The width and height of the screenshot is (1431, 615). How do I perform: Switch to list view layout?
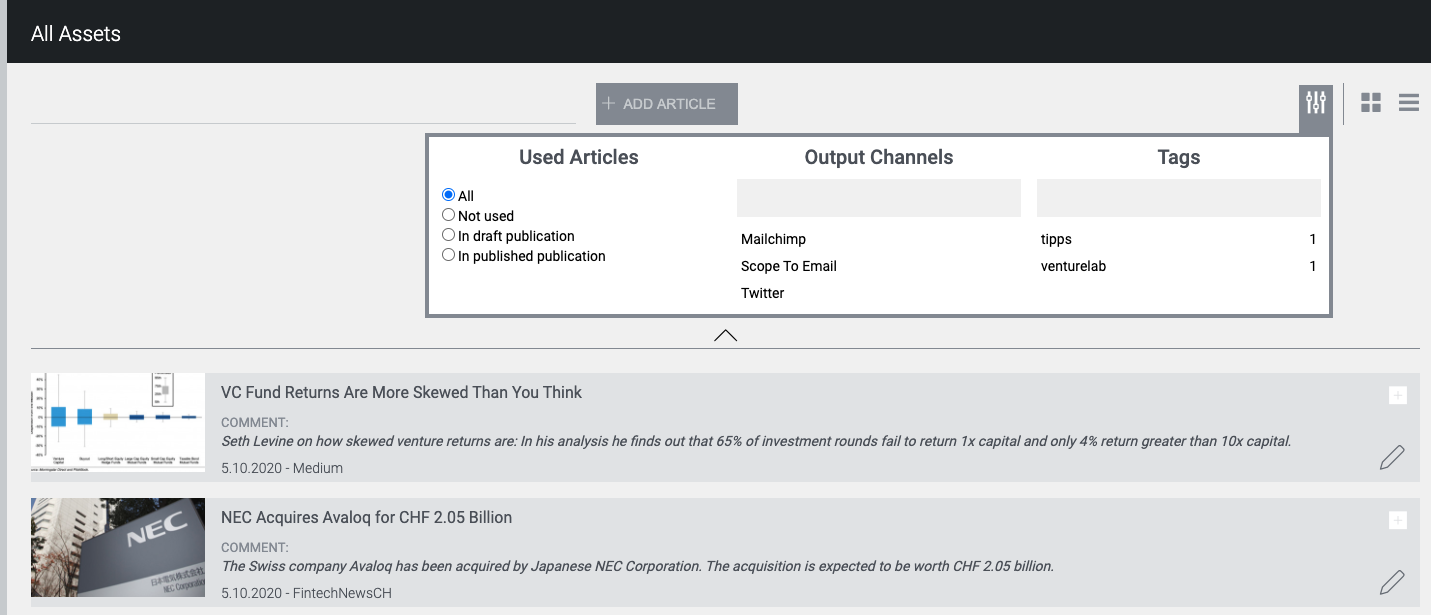[x=1409, y=103]
